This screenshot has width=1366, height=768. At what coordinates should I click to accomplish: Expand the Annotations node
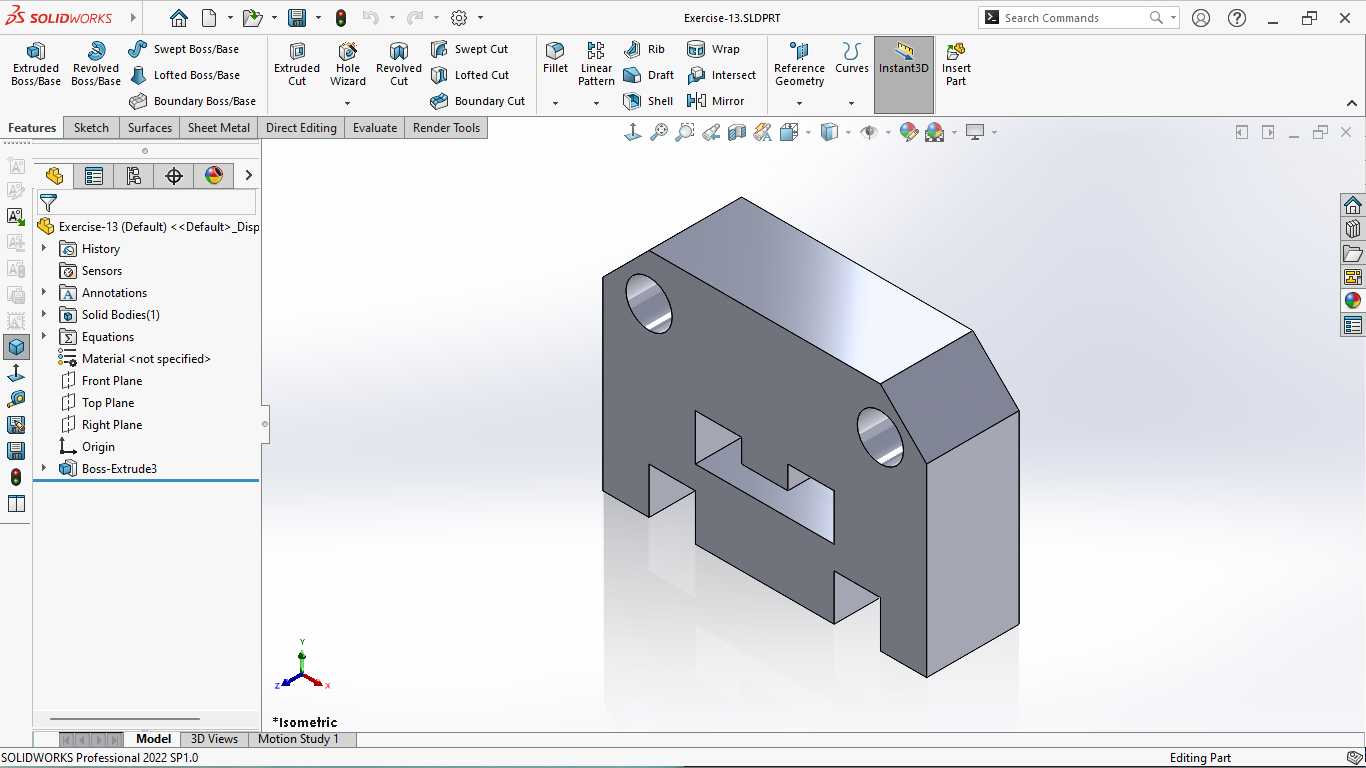[x=44, y=293]
